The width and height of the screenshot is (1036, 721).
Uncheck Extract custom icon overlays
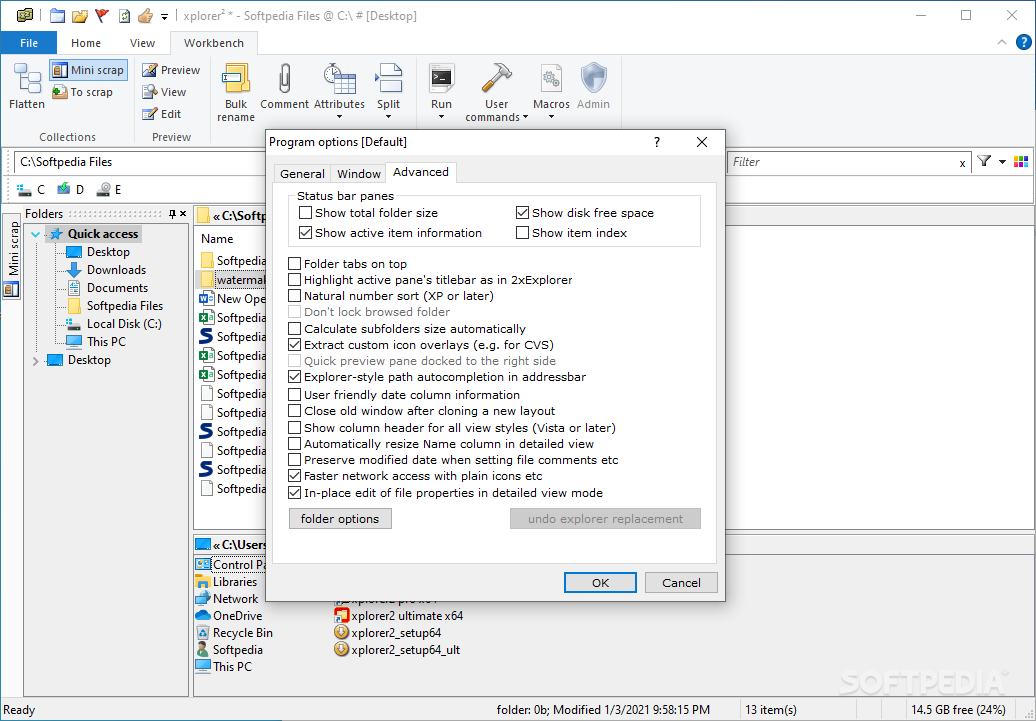295,345
